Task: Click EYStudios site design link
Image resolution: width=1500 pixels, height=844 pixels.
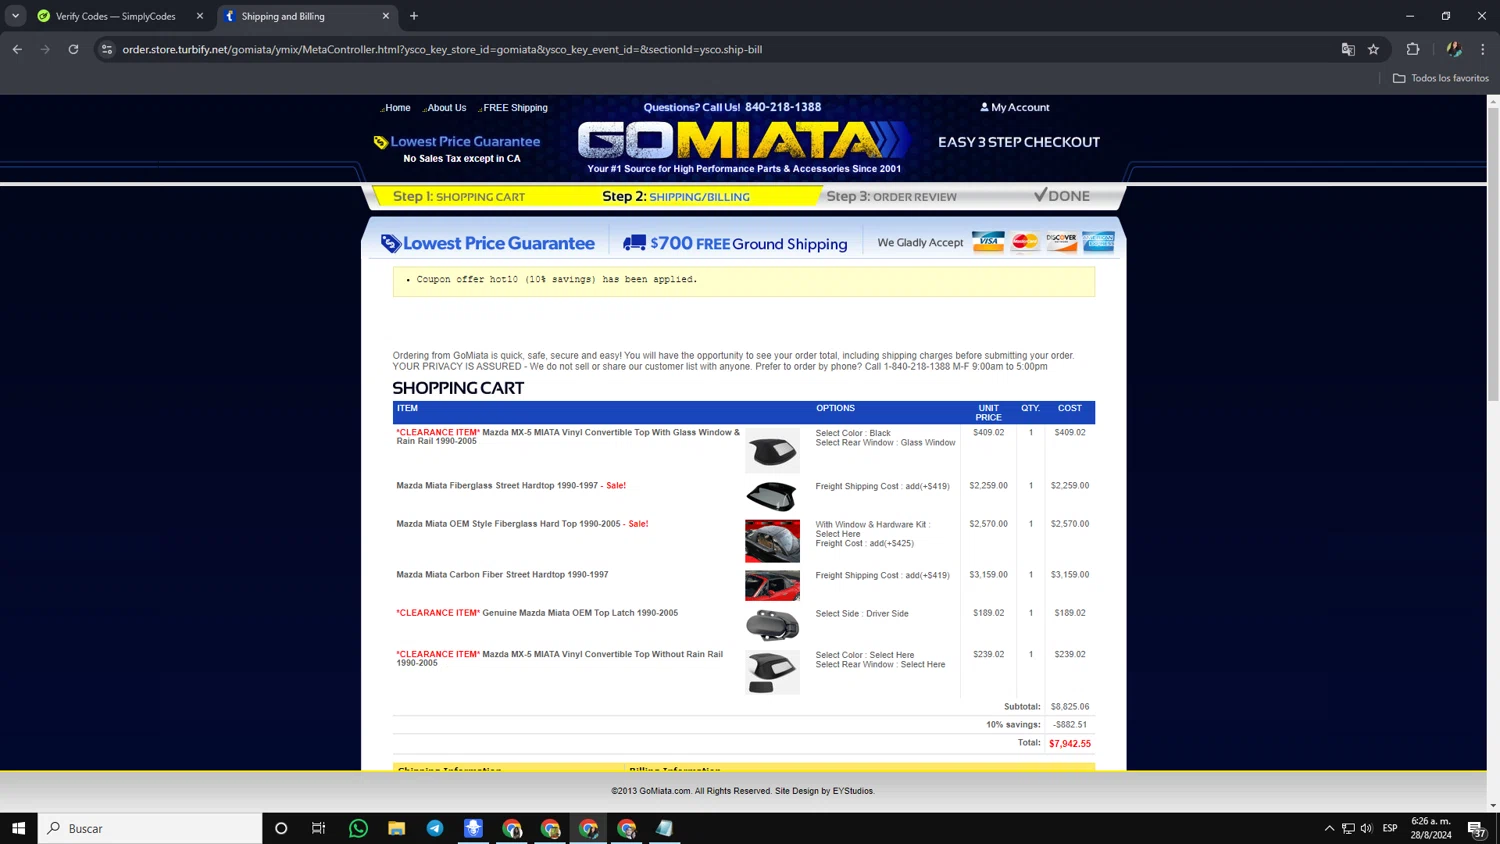Action: click(853, 791)
